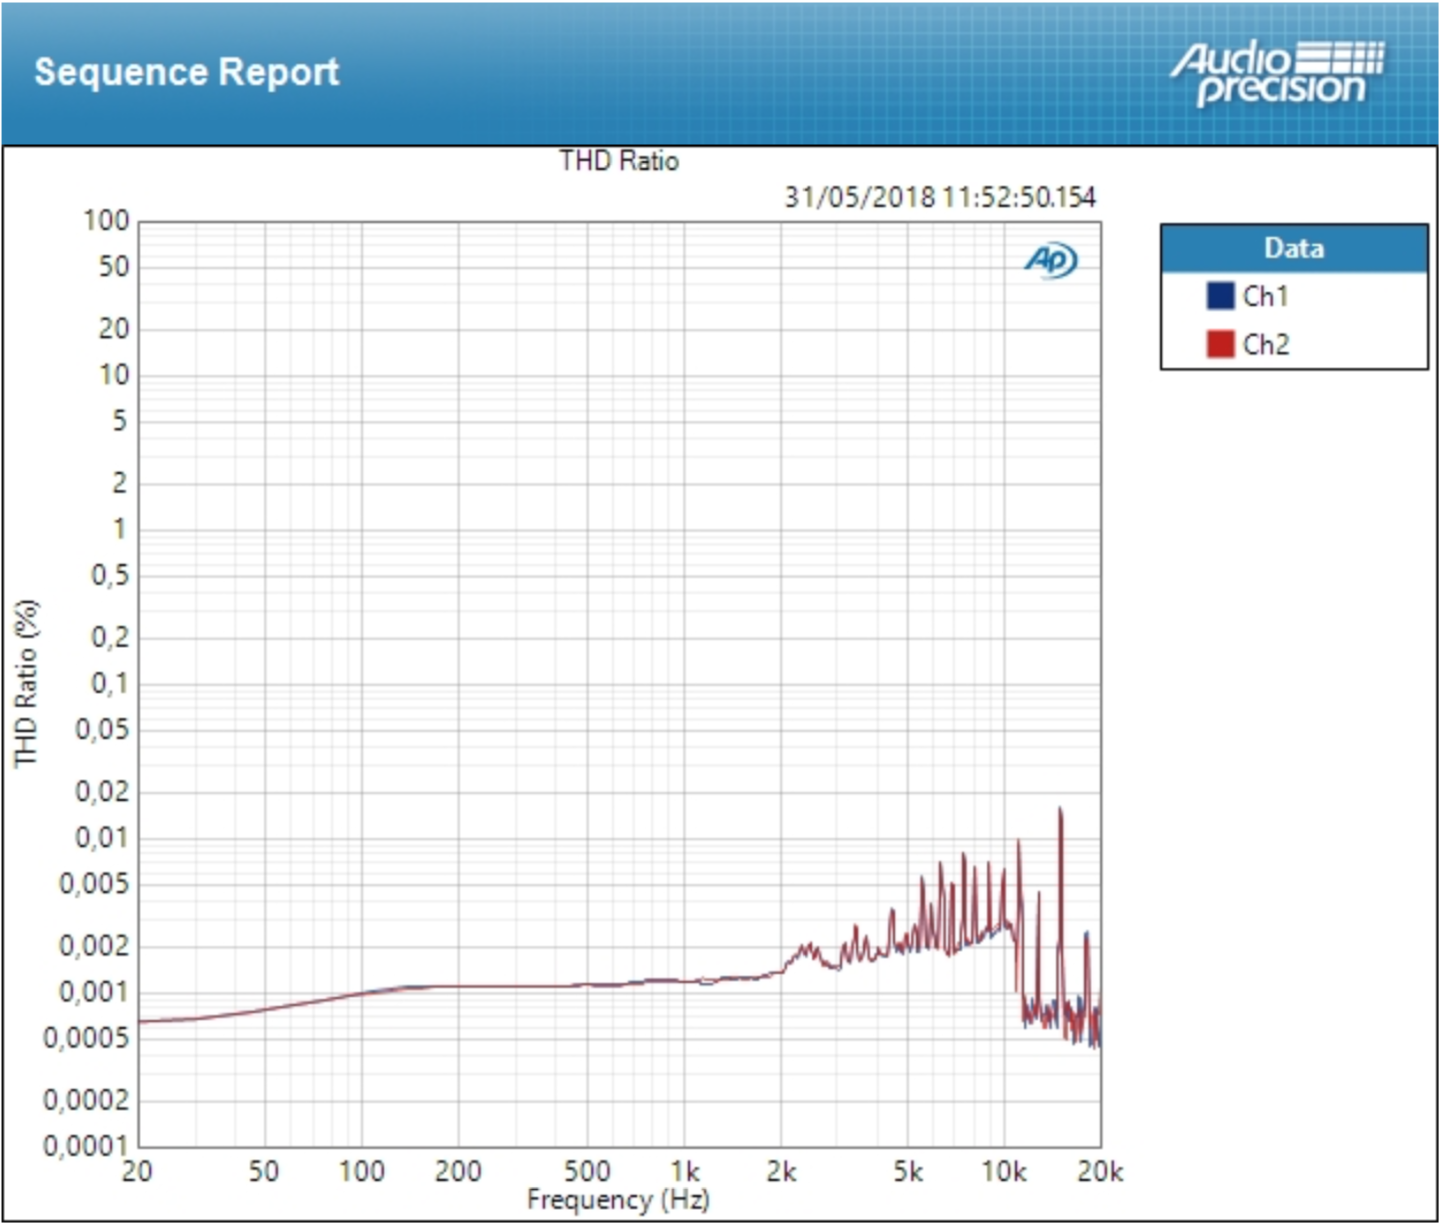Click the 0,01 label on the THD axis
The height and width of the screenshot is (1224, 1442).
click(x=102, y=837)
